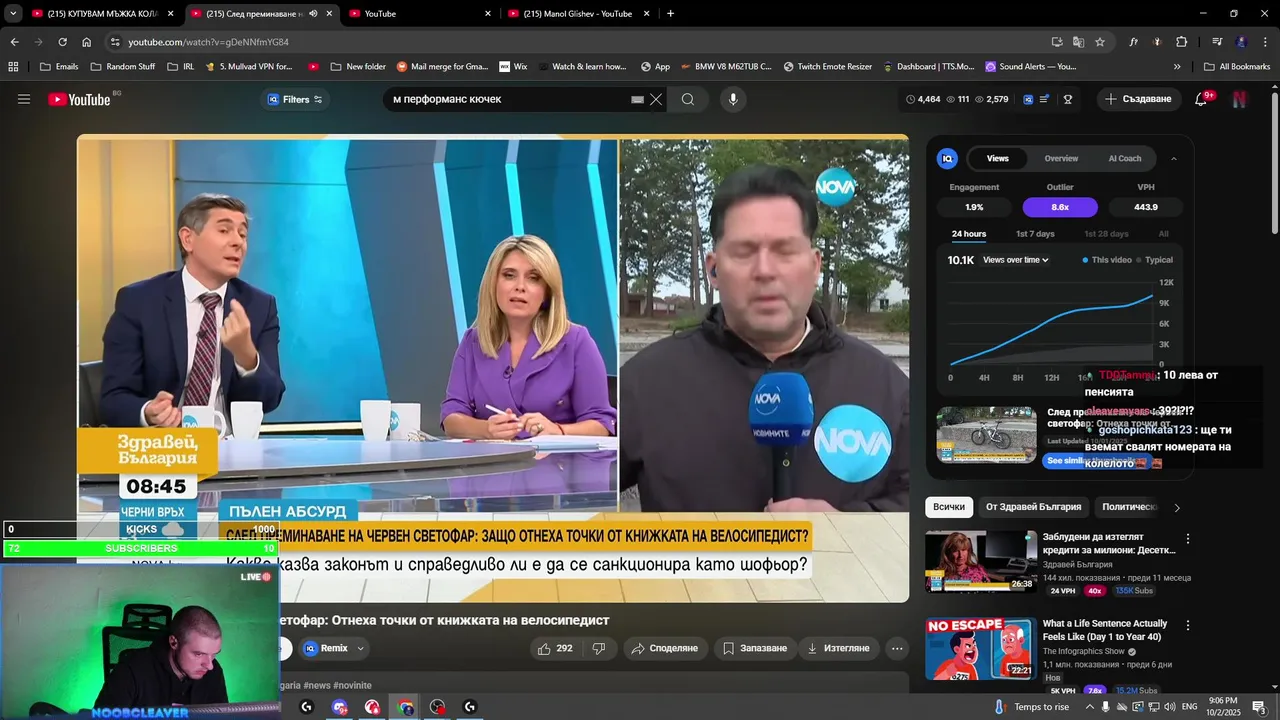This screenshot has height=720, width=1280.
Task: Open the notifications bell with 9+ badge
Action: [1202, 99]
